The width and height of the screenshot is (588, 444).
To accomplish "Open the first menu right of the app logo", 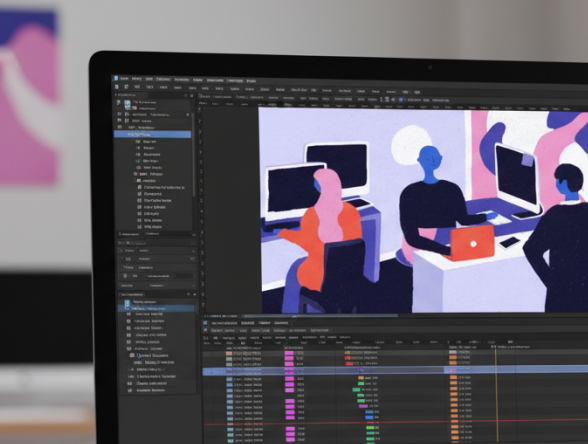I will pyautogui.click(x=124, y=79).
